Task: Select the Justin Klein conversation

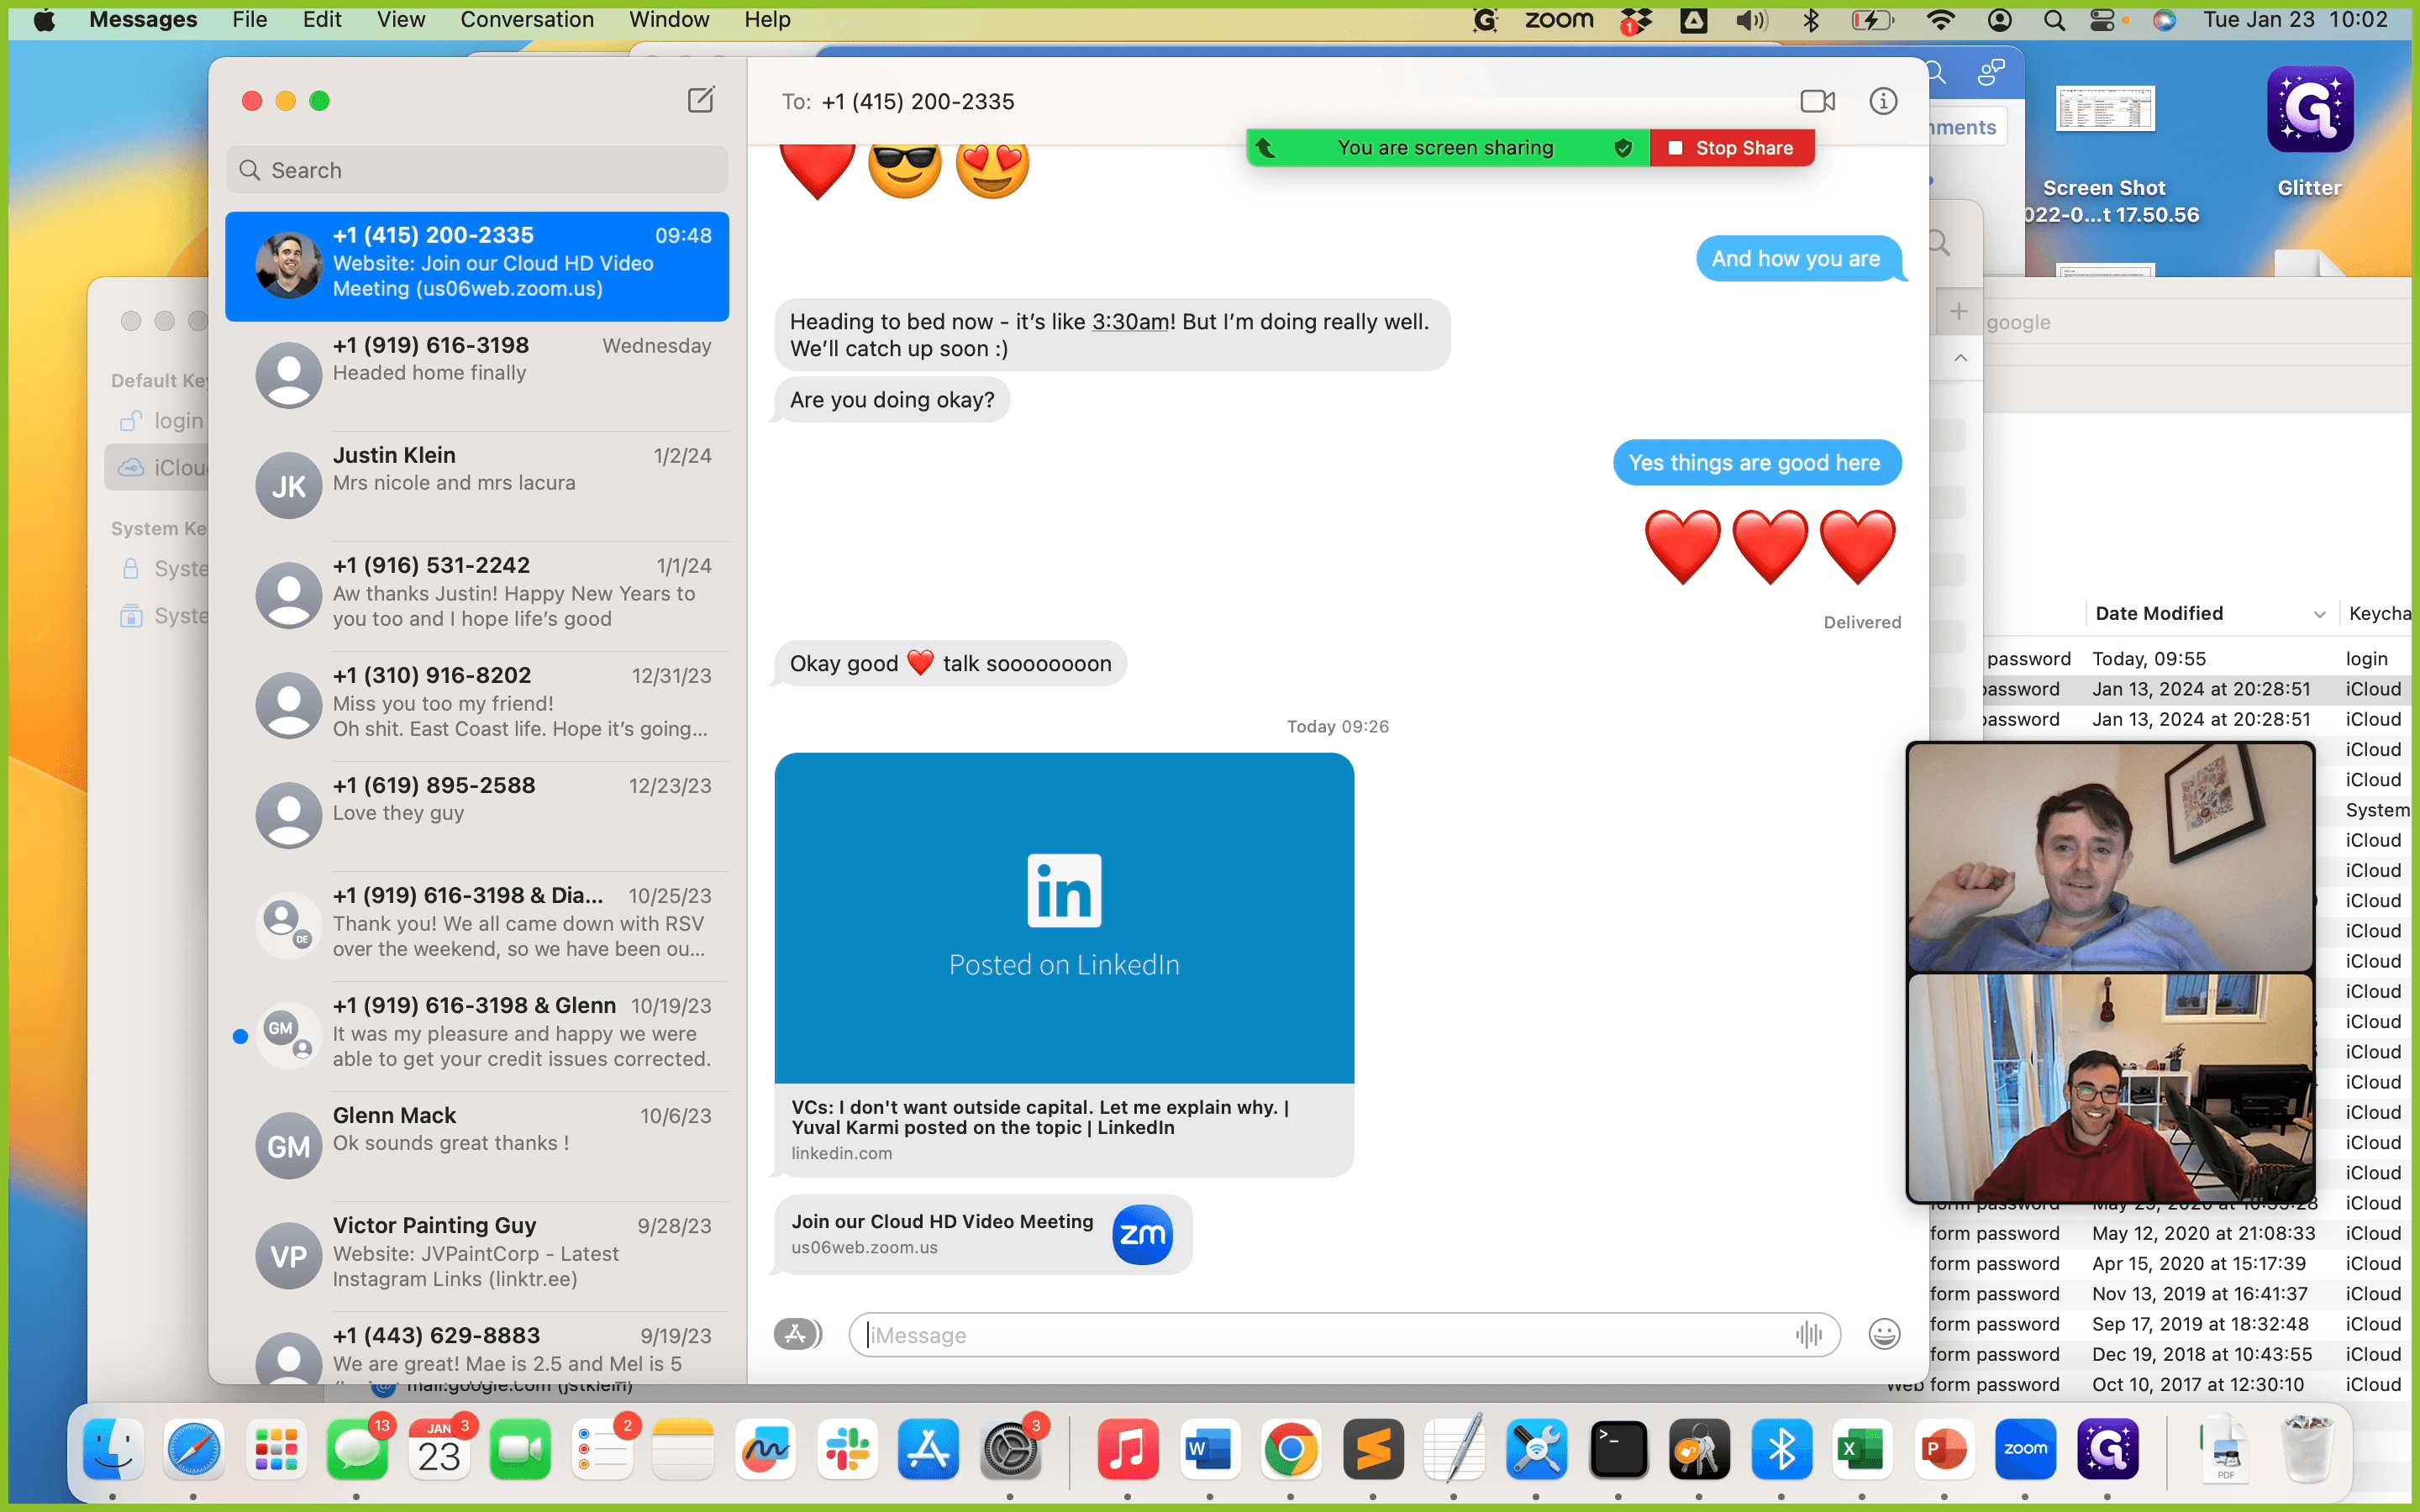Action: point(477,486)
